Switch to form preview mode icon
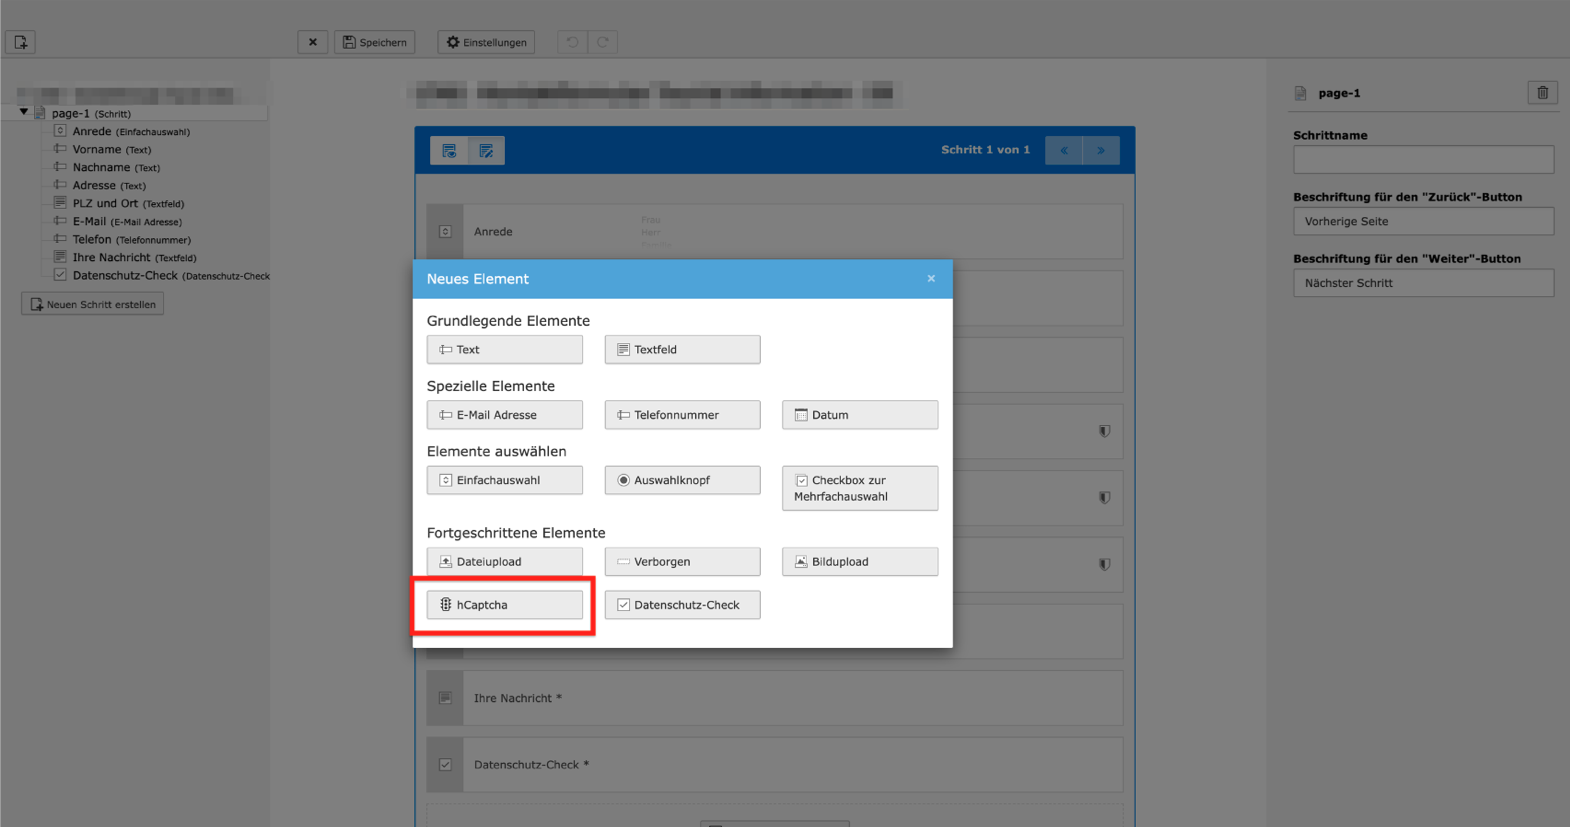1570x827 pixels. 486,151
